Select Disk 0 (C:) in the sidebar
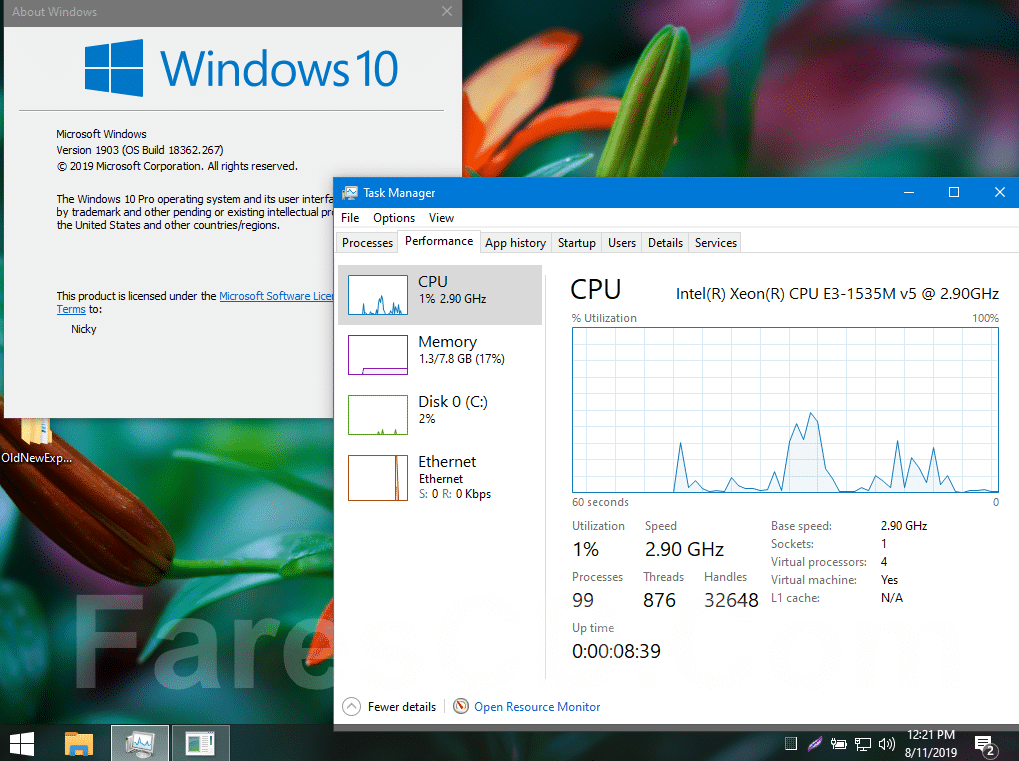Image resolution: width=1019 pixels, height=761 pixels. [x=440, y=414]
